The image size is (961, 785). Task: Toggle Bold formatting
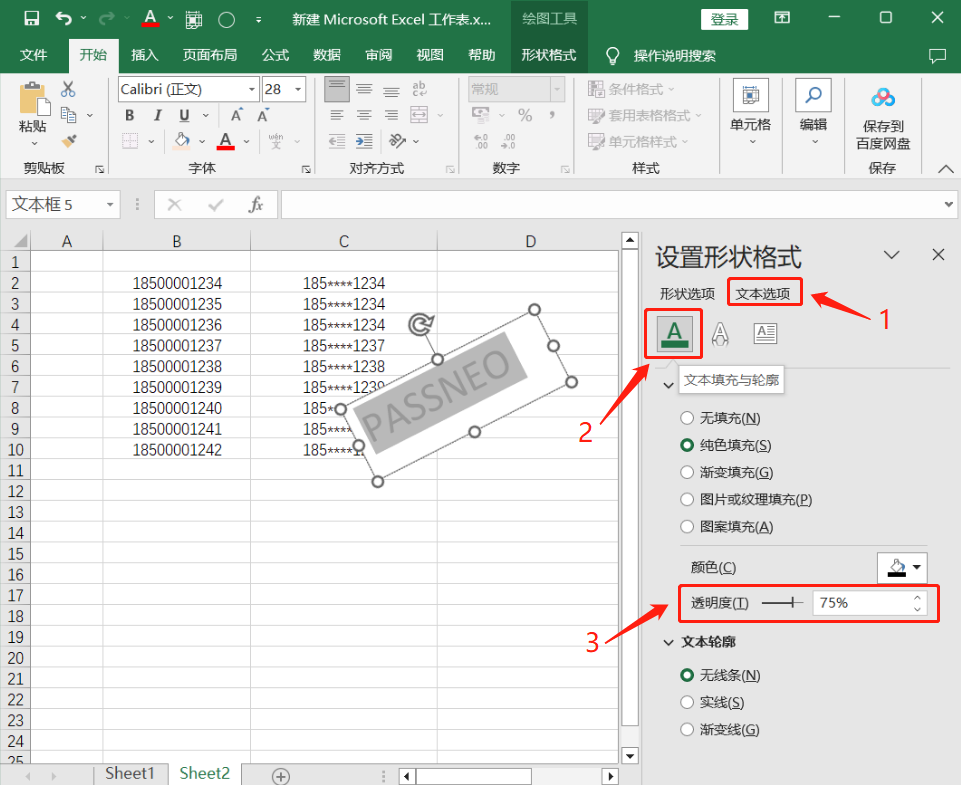[129, 115]
